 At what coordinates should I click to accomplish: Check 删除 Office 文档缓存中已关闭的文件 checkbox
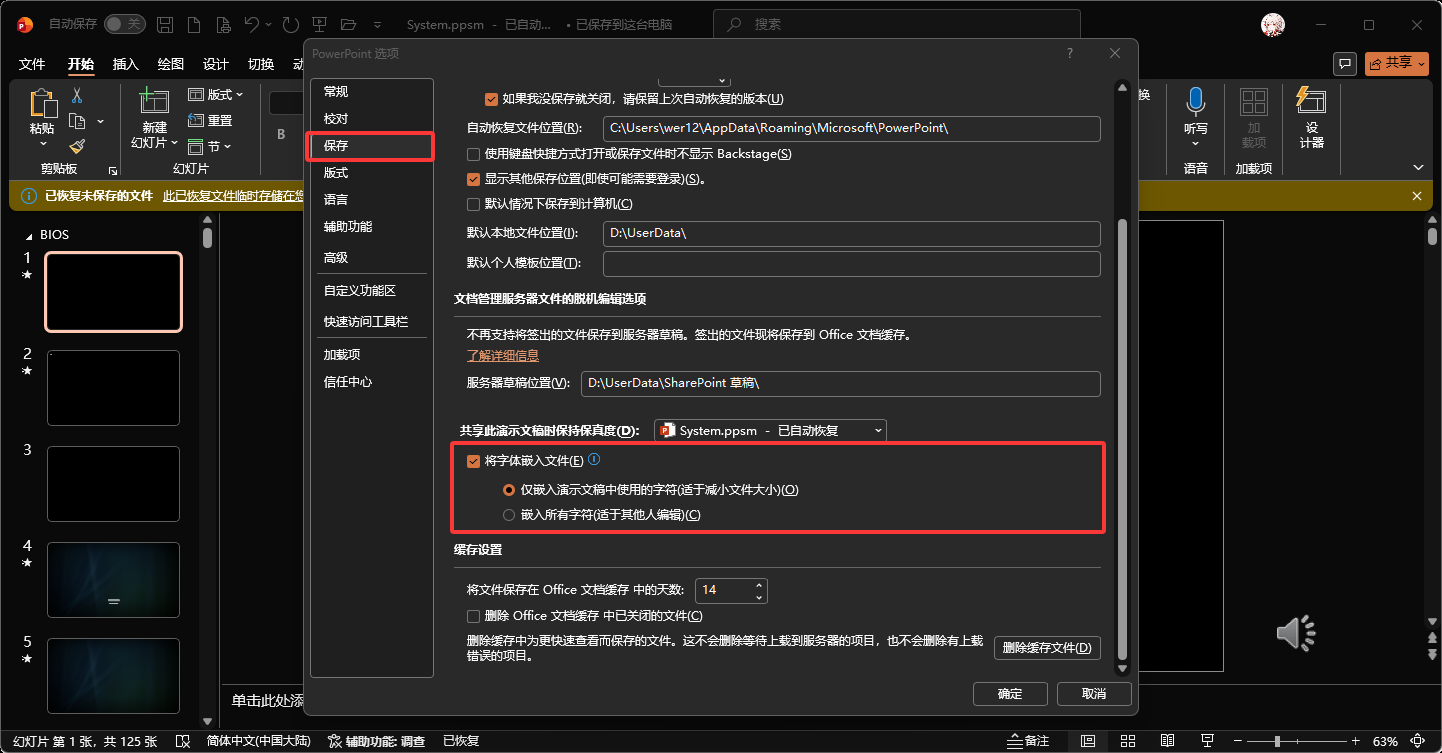474,616
